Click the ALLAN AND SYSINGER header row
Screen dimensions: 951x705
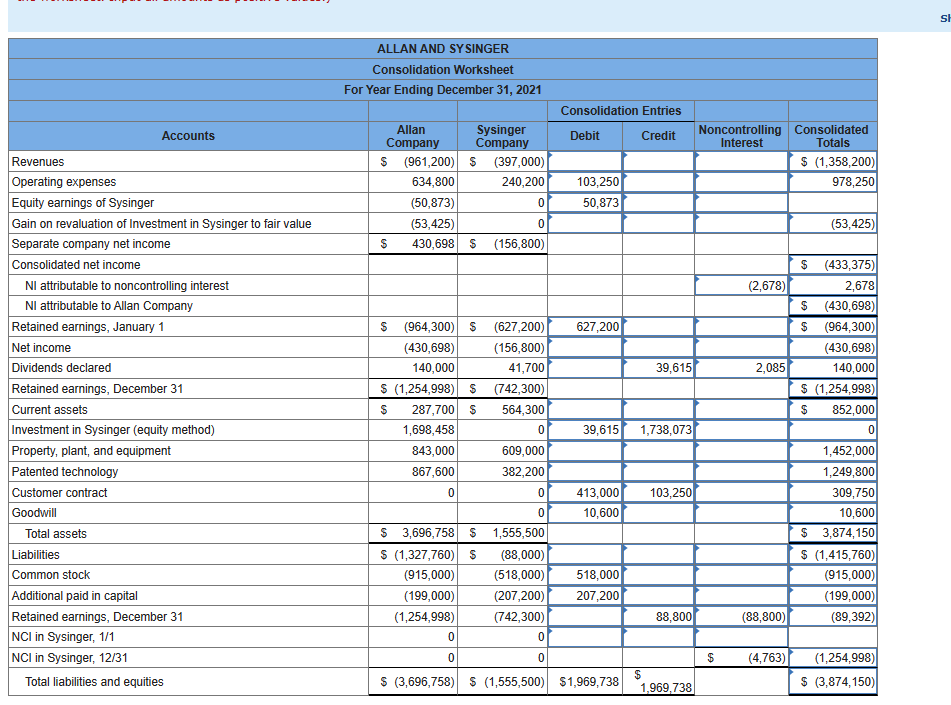(443, 48)
